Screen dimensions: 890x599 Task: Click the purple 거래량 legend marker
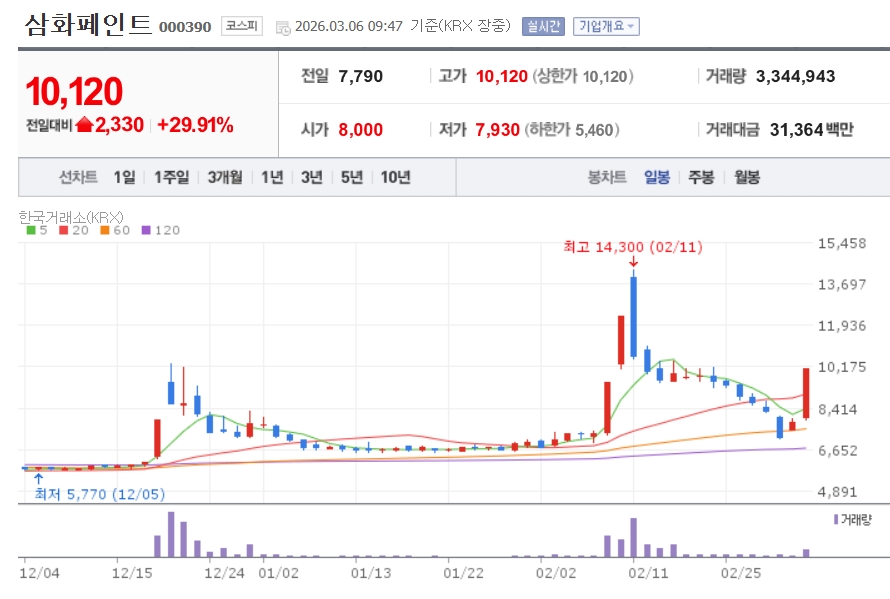point(836,519)
